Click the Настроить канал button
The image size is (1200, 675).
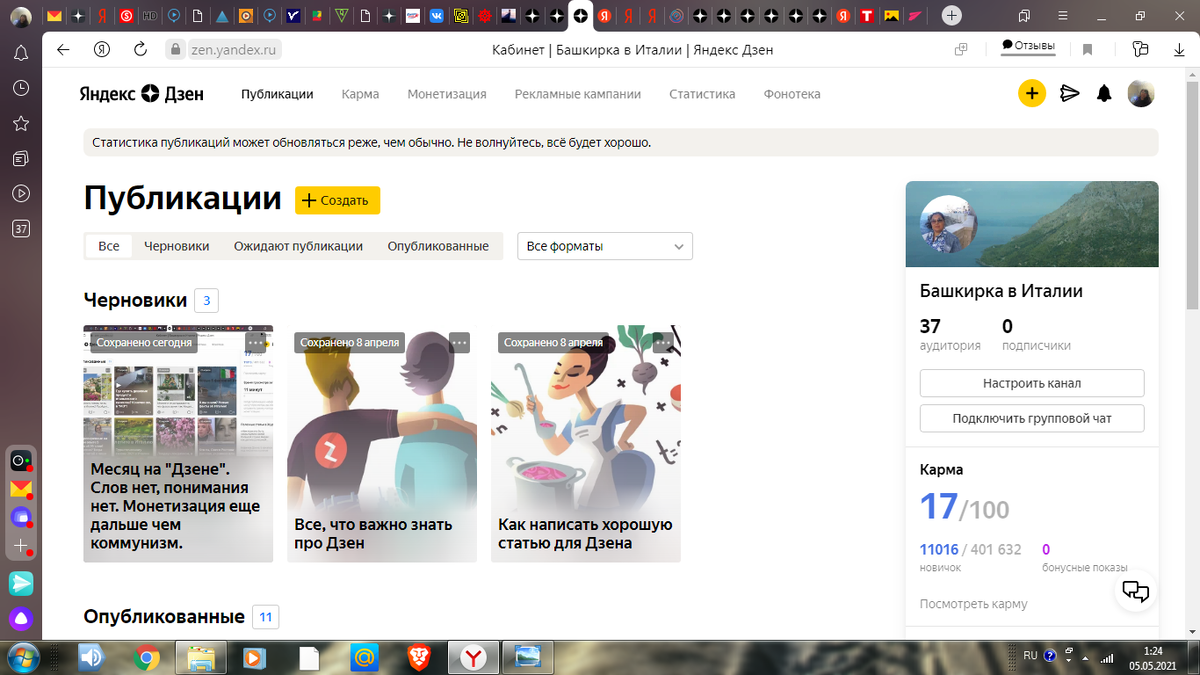(x=1032, y=383)
